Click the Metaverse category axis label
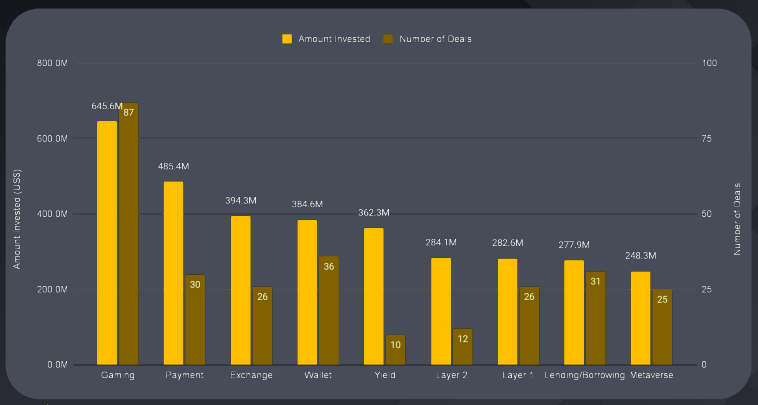The width and height of the screenshot is (758, 405). pos(652,375)
